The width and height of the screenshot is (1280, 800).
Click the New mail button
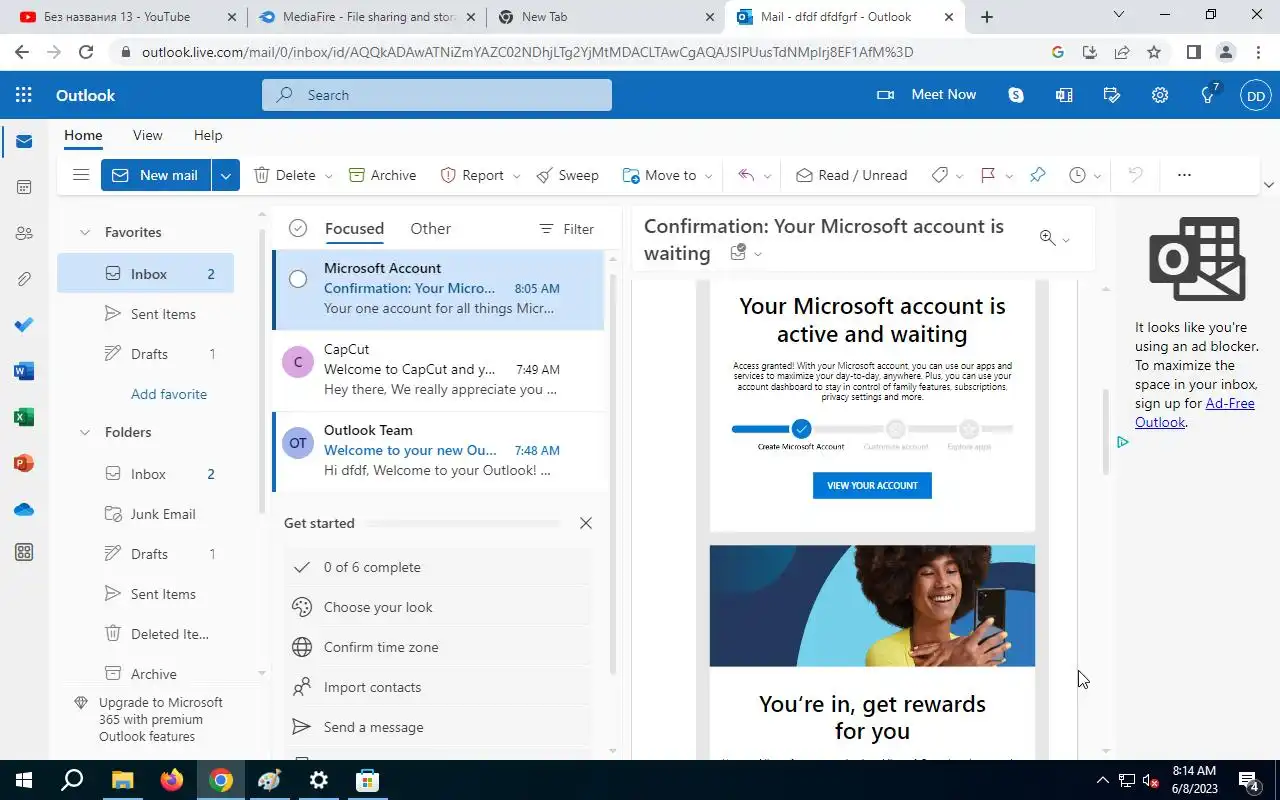[x=156, y=175]
